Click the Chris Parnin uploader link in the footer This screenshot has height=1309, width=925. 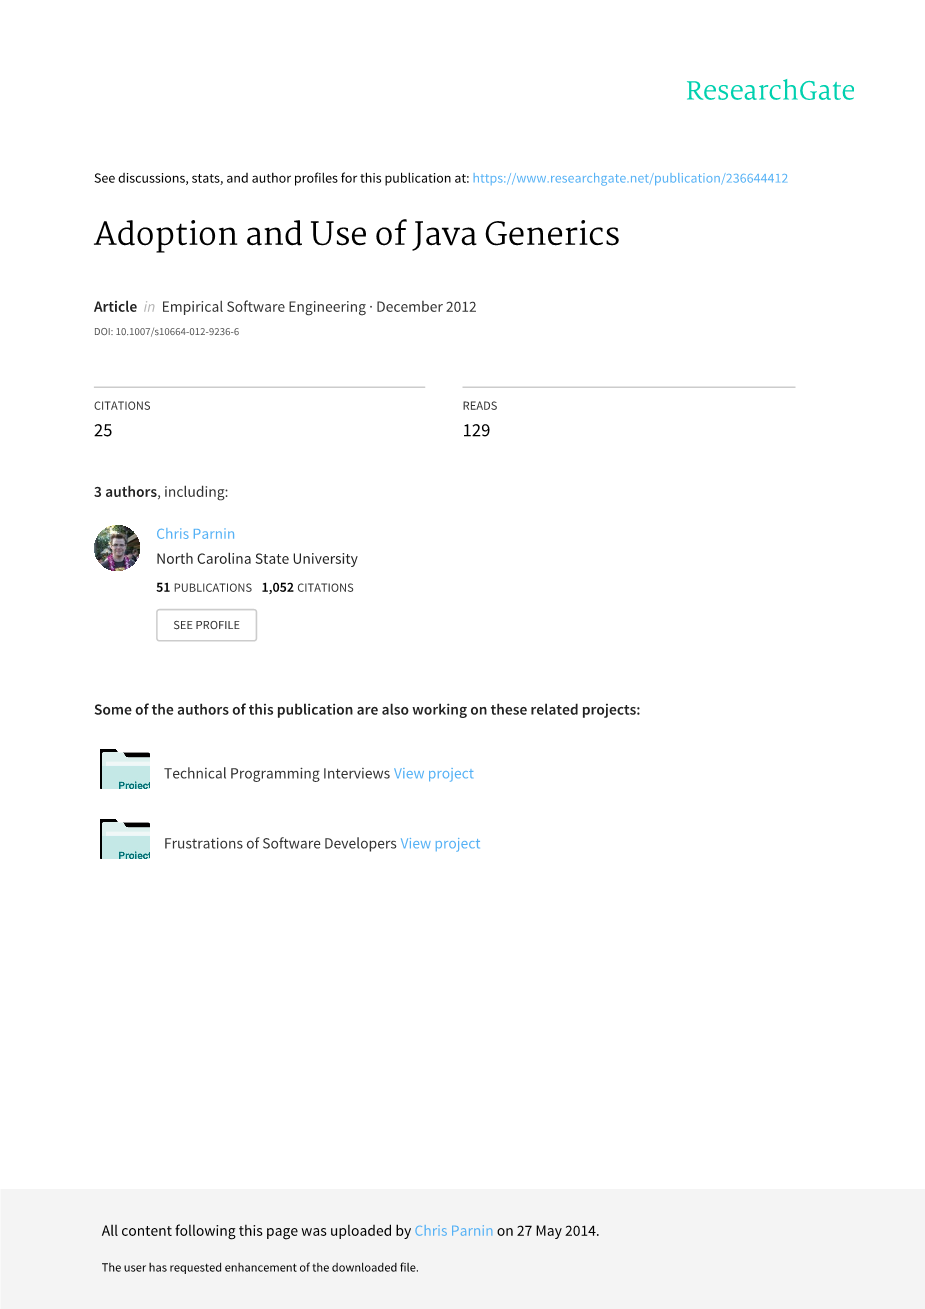coord(453,1231)
